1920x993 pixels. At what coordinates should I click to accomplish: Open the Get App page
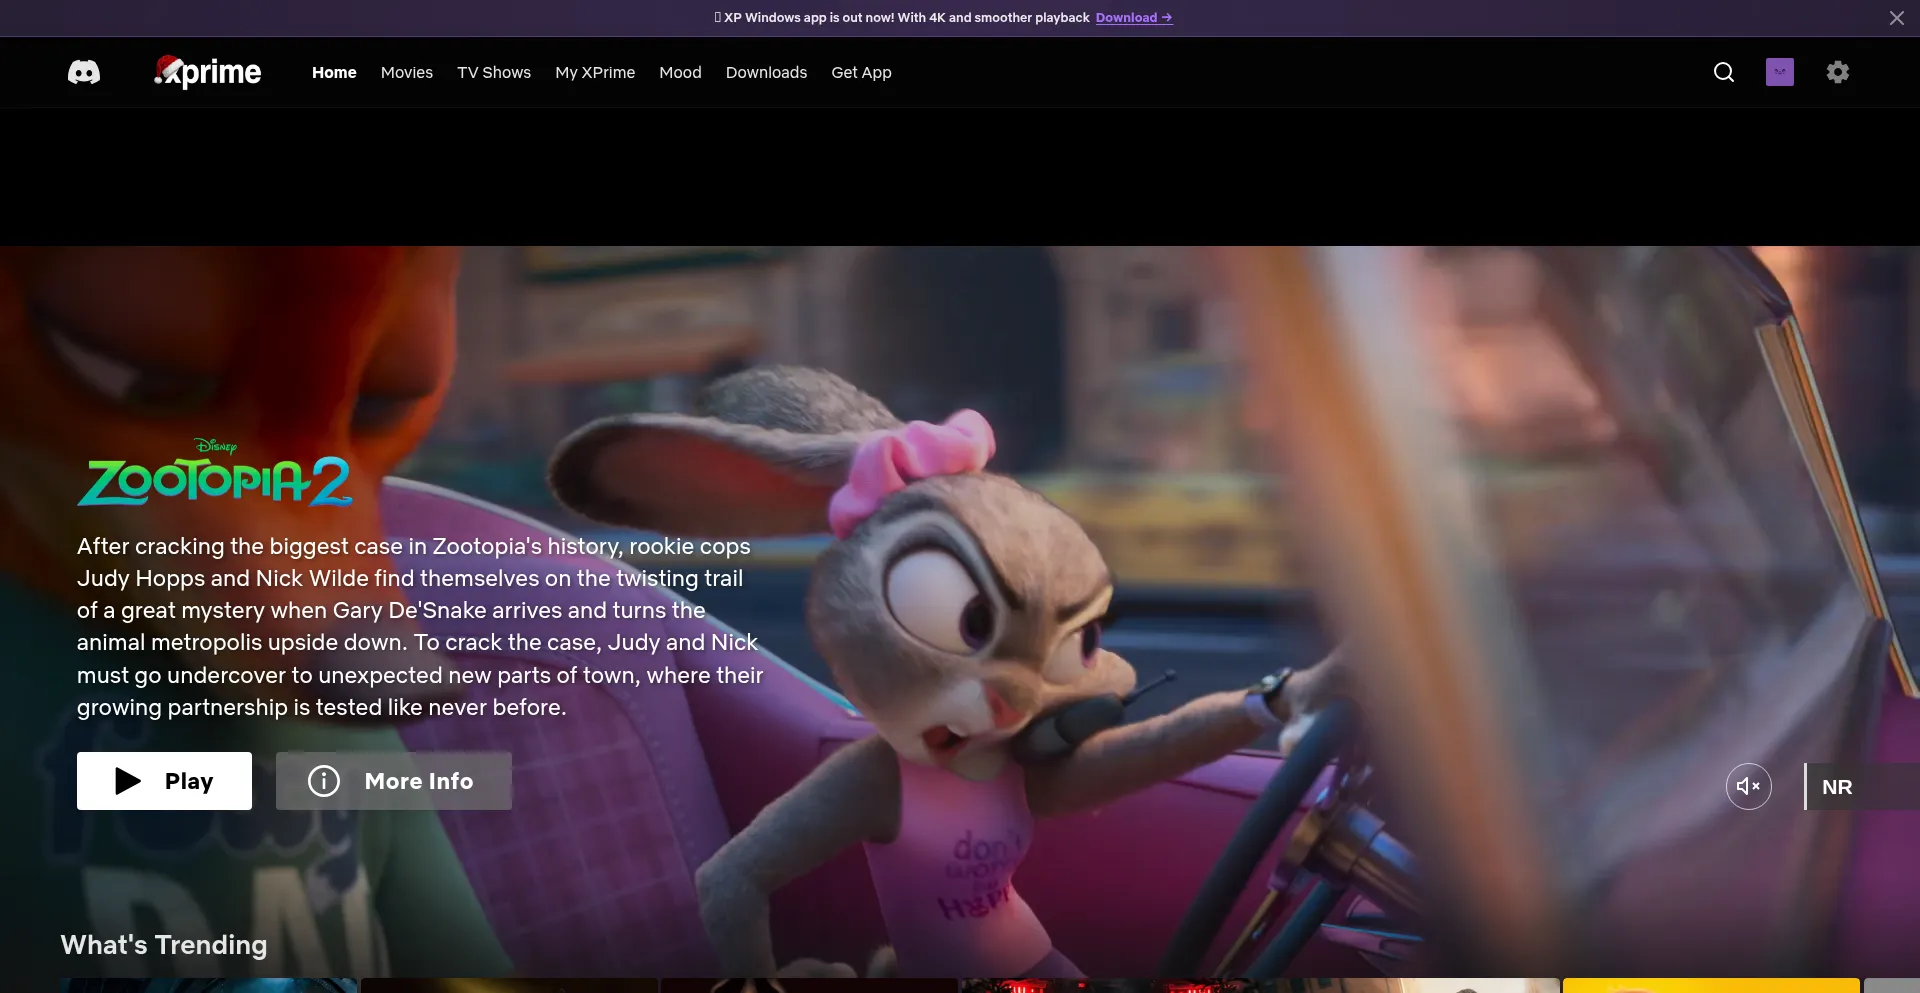click(x=861, y=72)
